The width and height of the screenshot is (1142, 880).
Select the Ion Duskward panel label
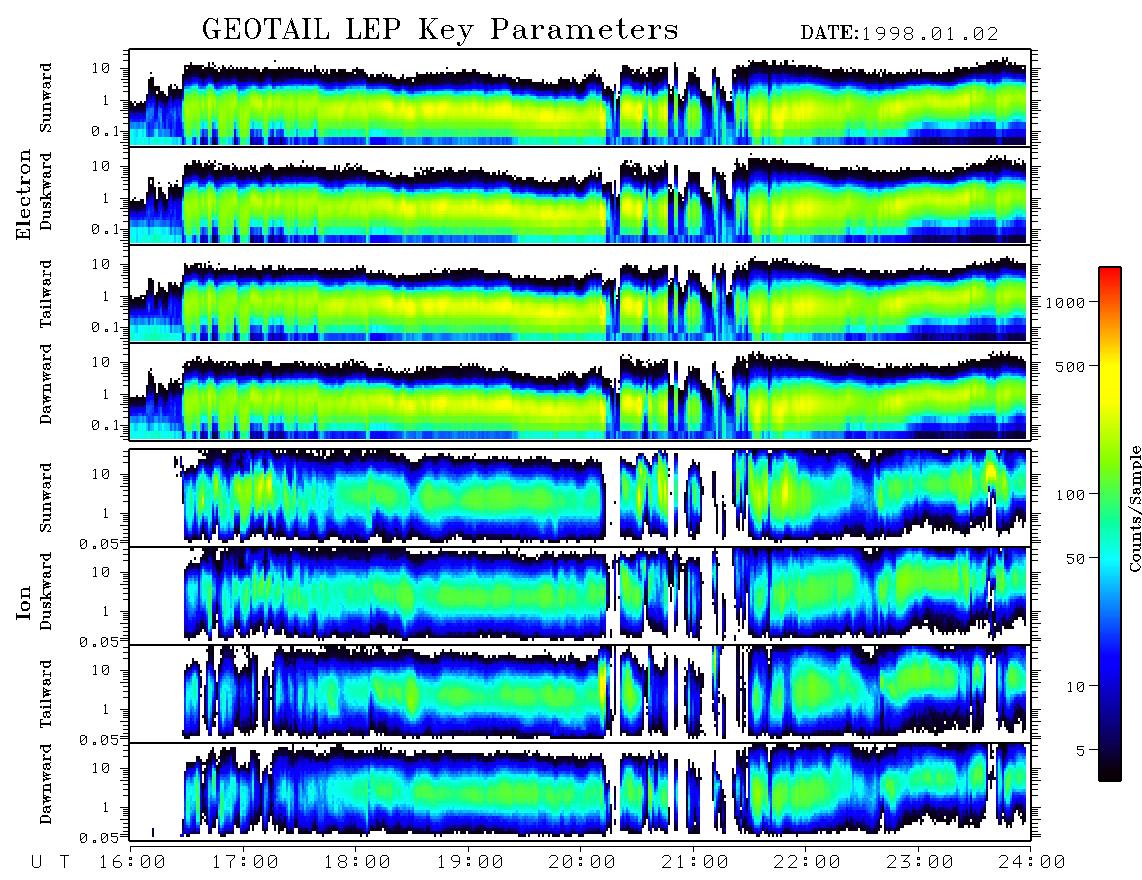click(x=46, y=592)
